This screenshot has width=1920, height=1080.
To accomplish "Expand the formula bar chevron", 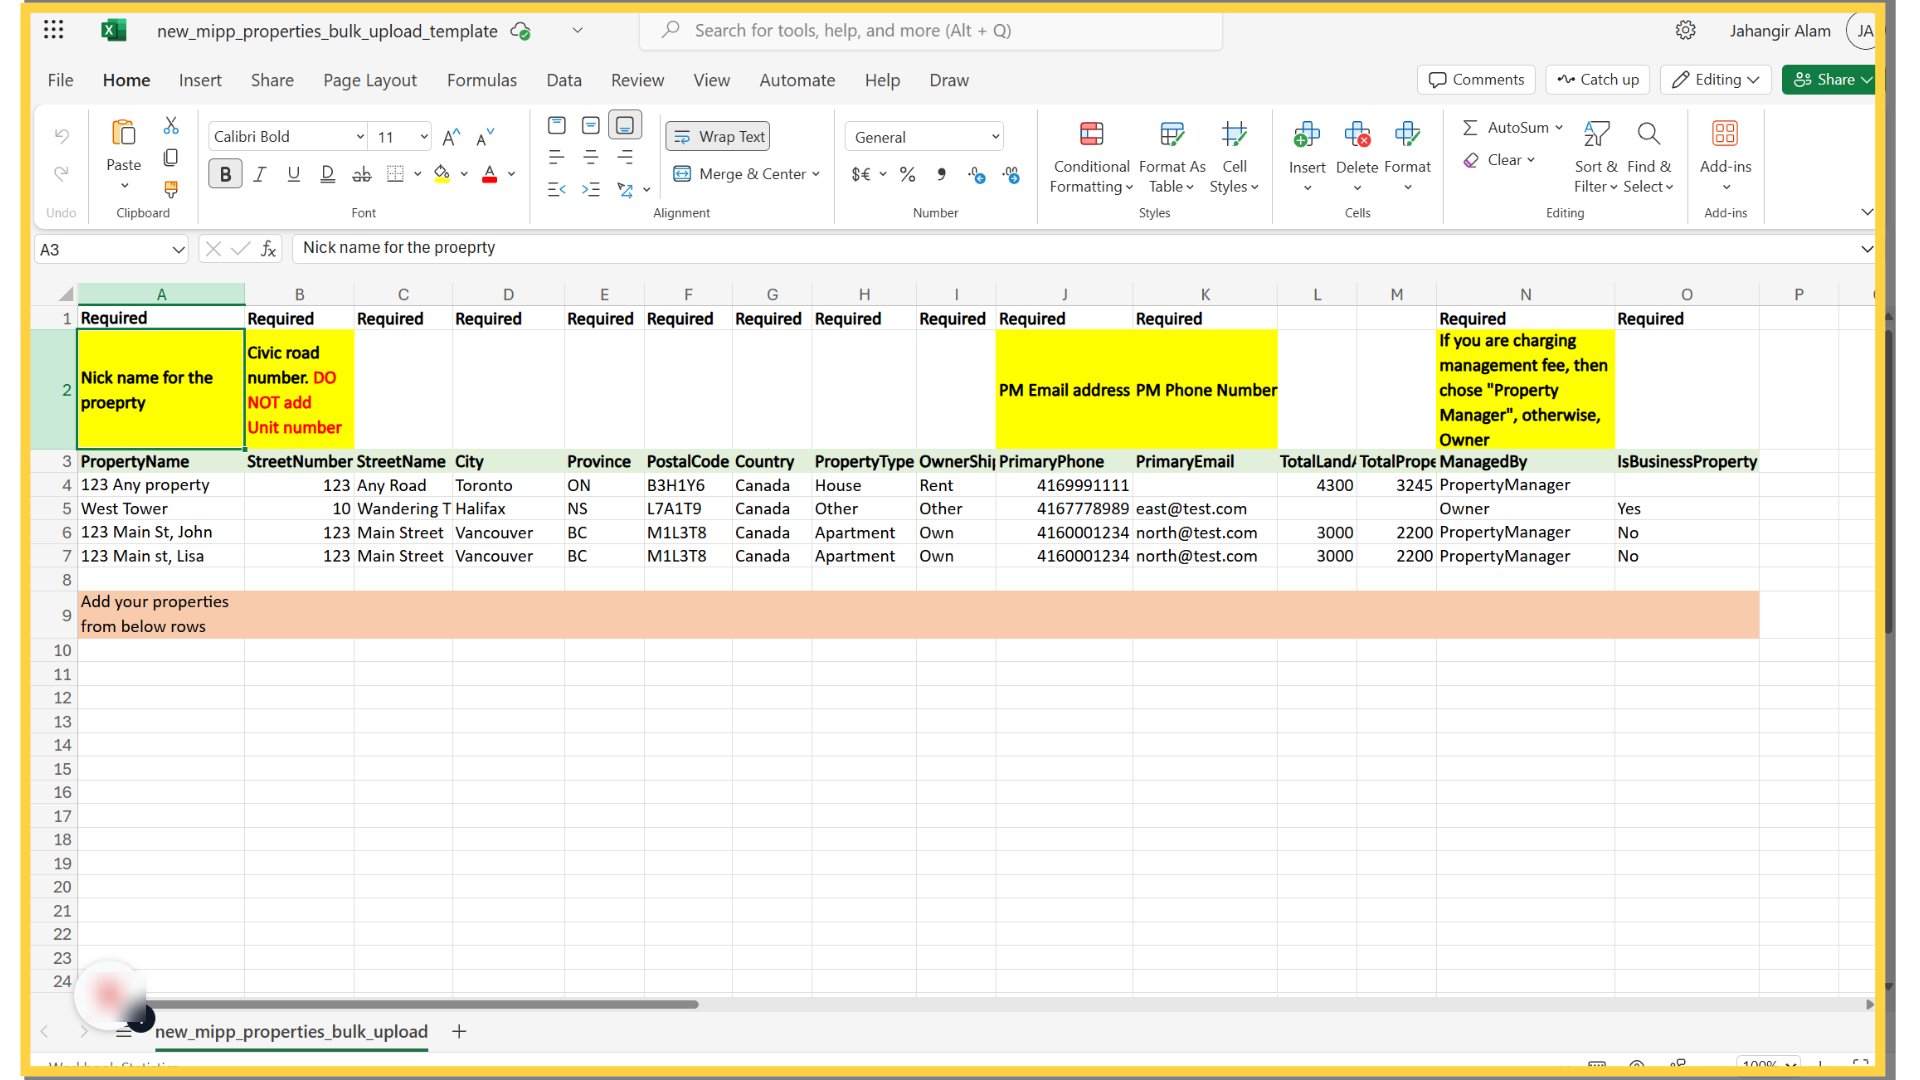I will coord(1866,249).
